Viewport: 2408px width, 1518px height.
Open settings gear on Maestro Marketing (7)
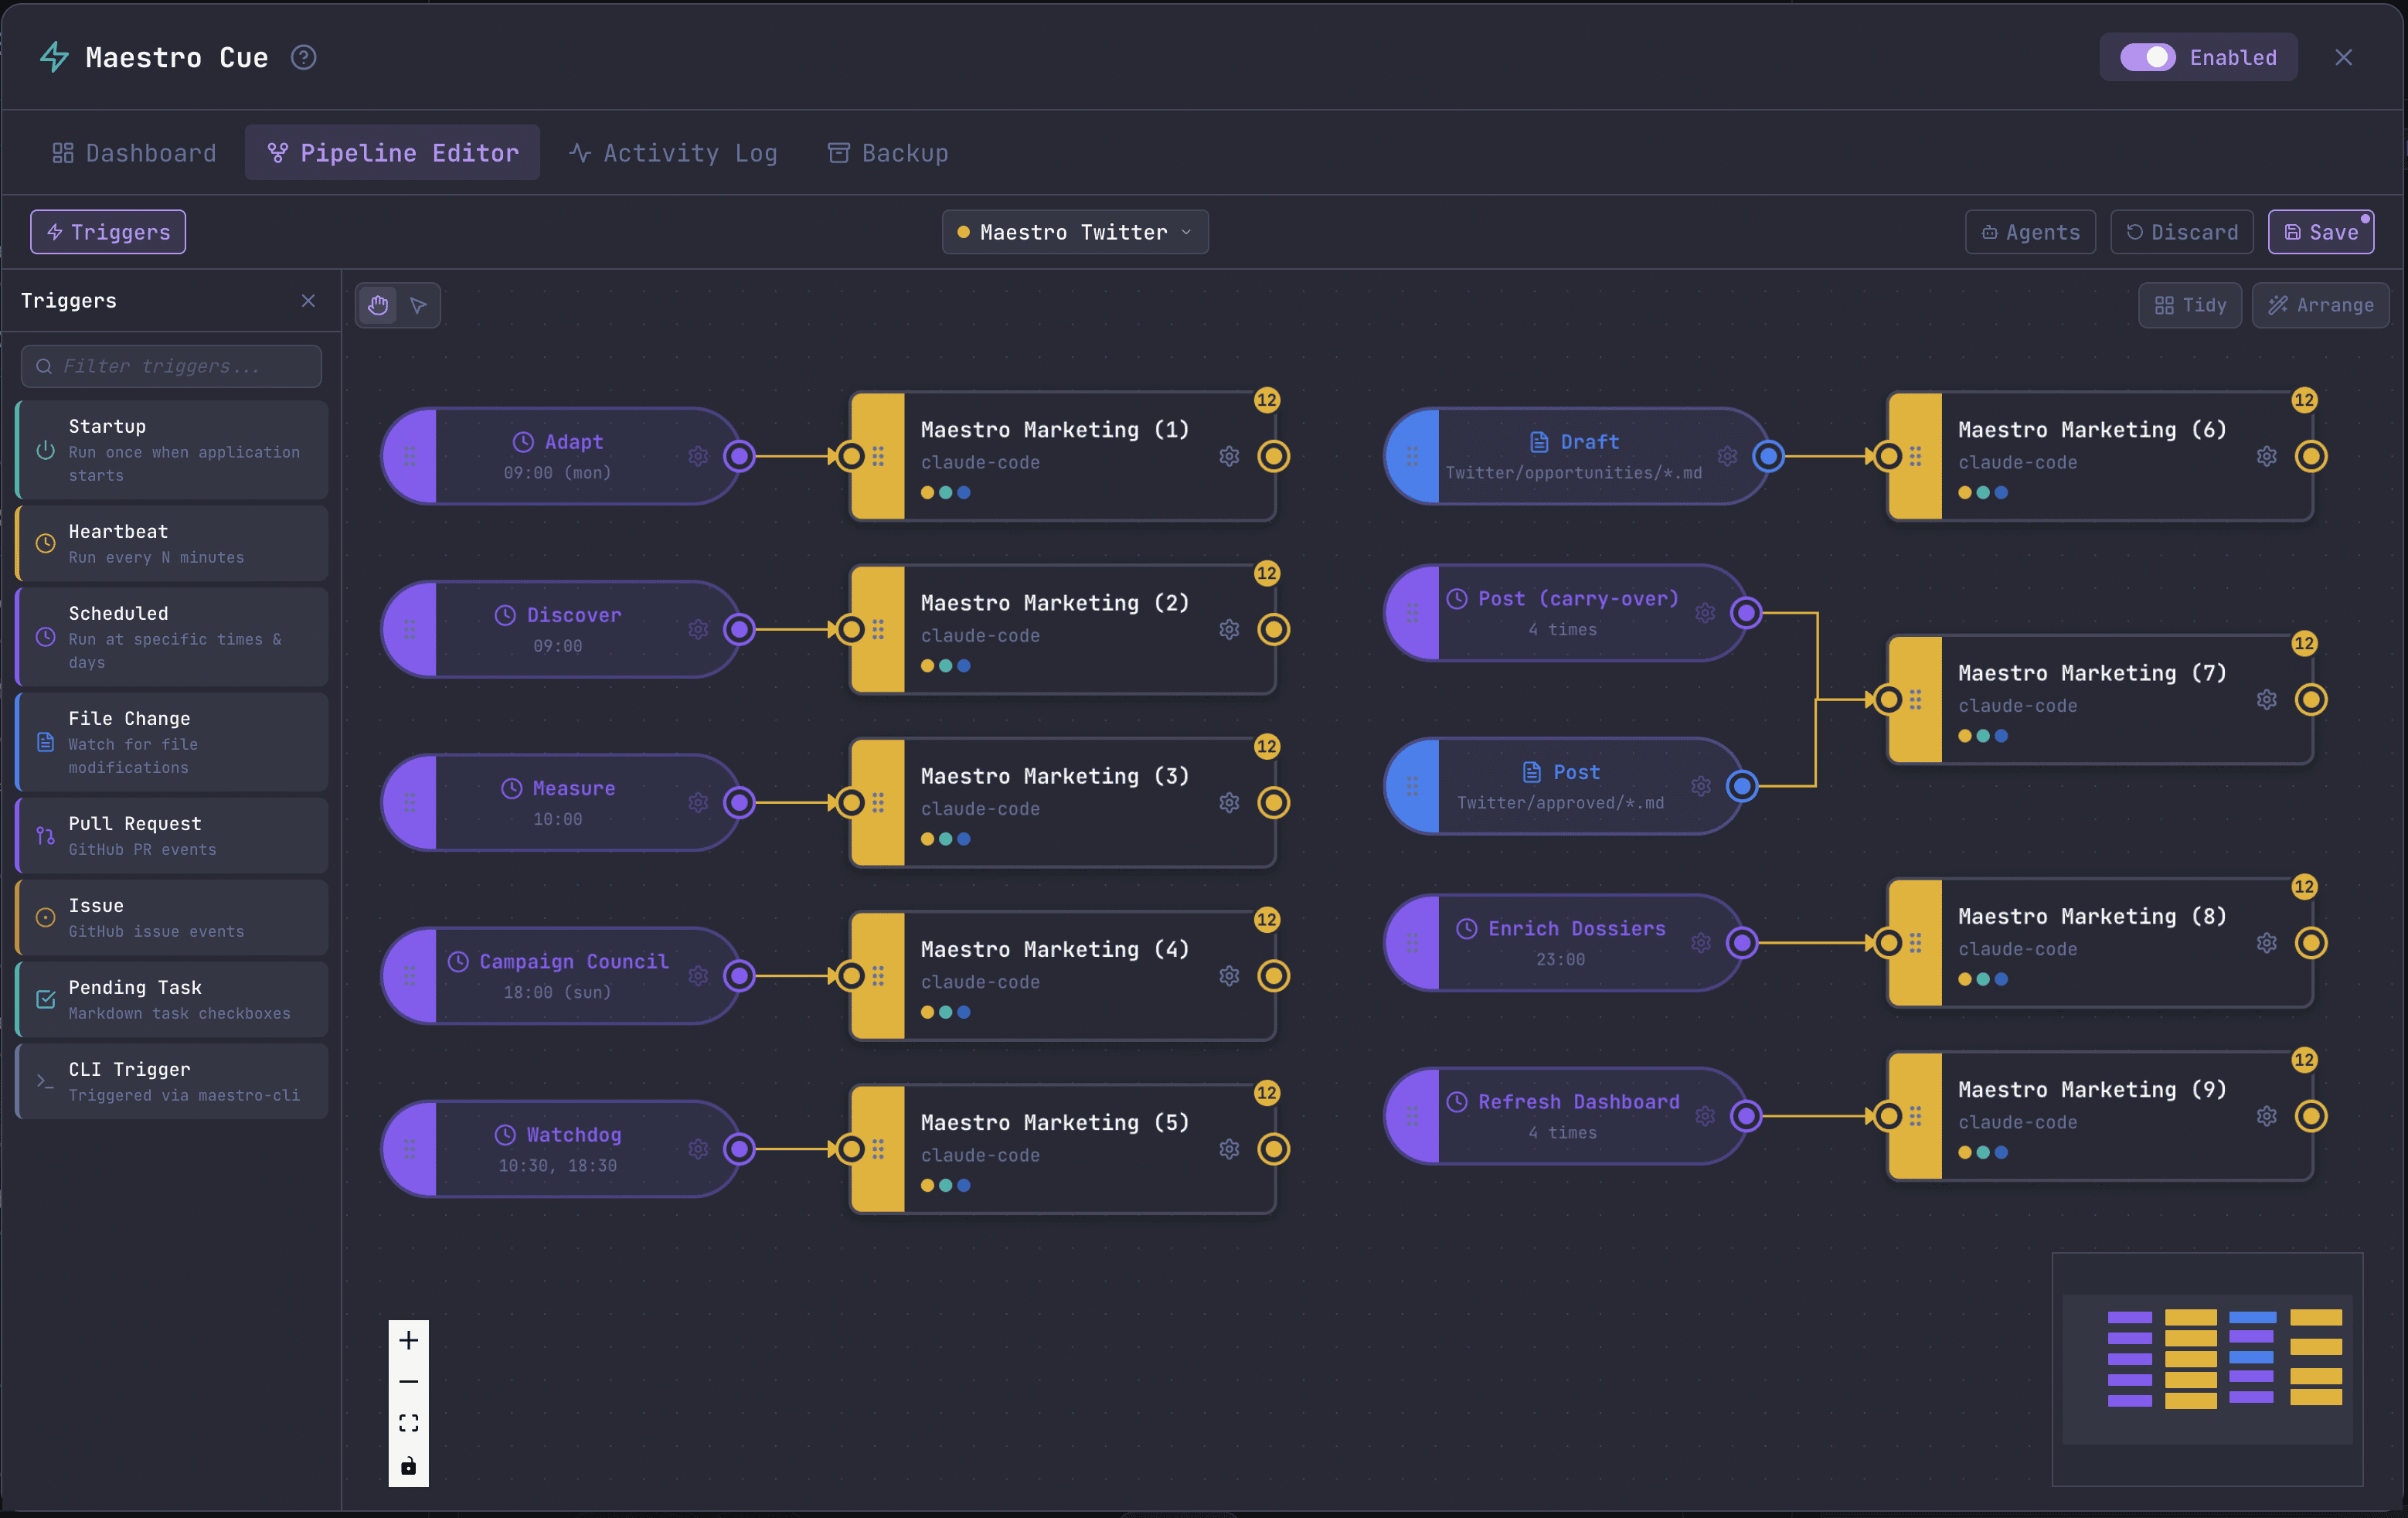[x=2266, y=699]
